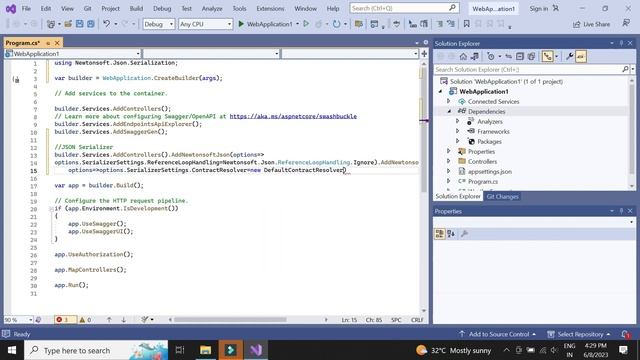Click the Solution Explorer Home icon
The height and width of the screenshot is (360, 640).
pos(463,57)
